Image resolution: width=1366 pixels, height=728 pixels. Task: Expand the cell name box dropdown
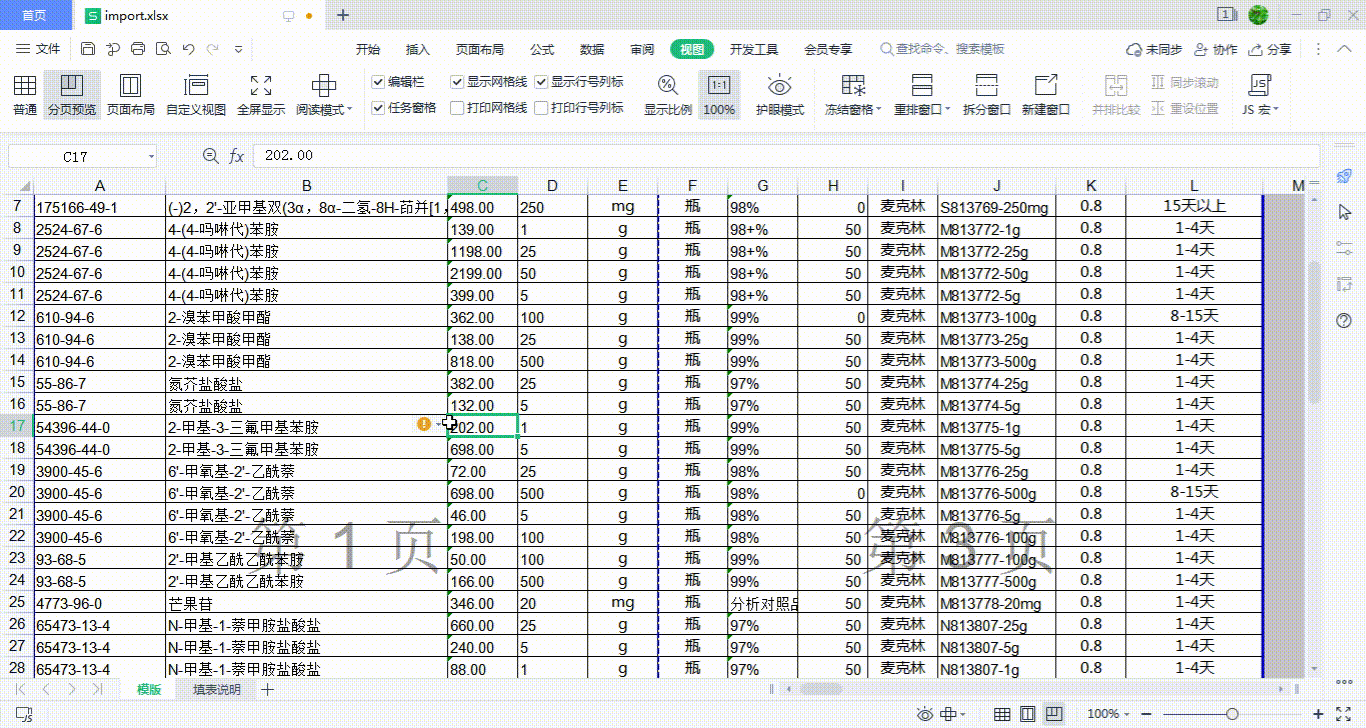[x=151, y=156]
